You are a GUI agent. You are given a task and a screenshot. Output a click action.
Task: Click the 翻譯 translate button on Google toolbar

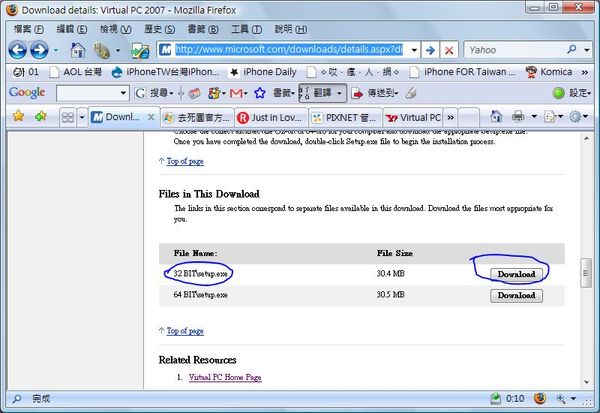coord(323,93)
